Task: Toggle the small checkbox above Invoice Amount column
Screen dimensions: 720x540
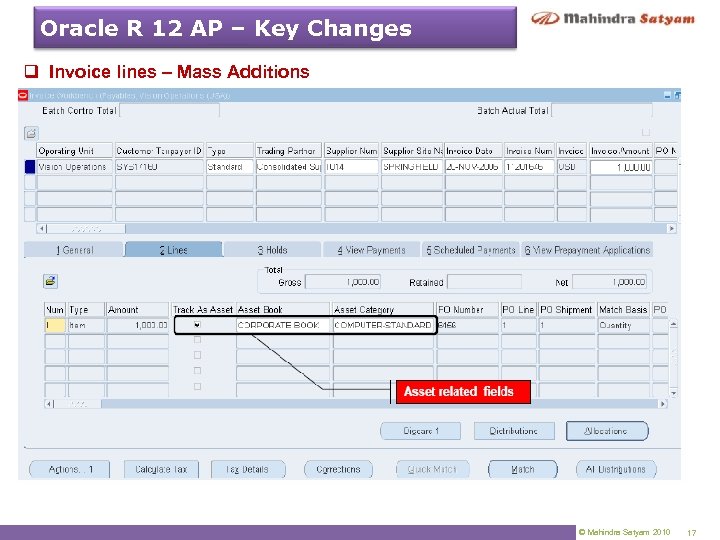Action: tap(646, 132)
